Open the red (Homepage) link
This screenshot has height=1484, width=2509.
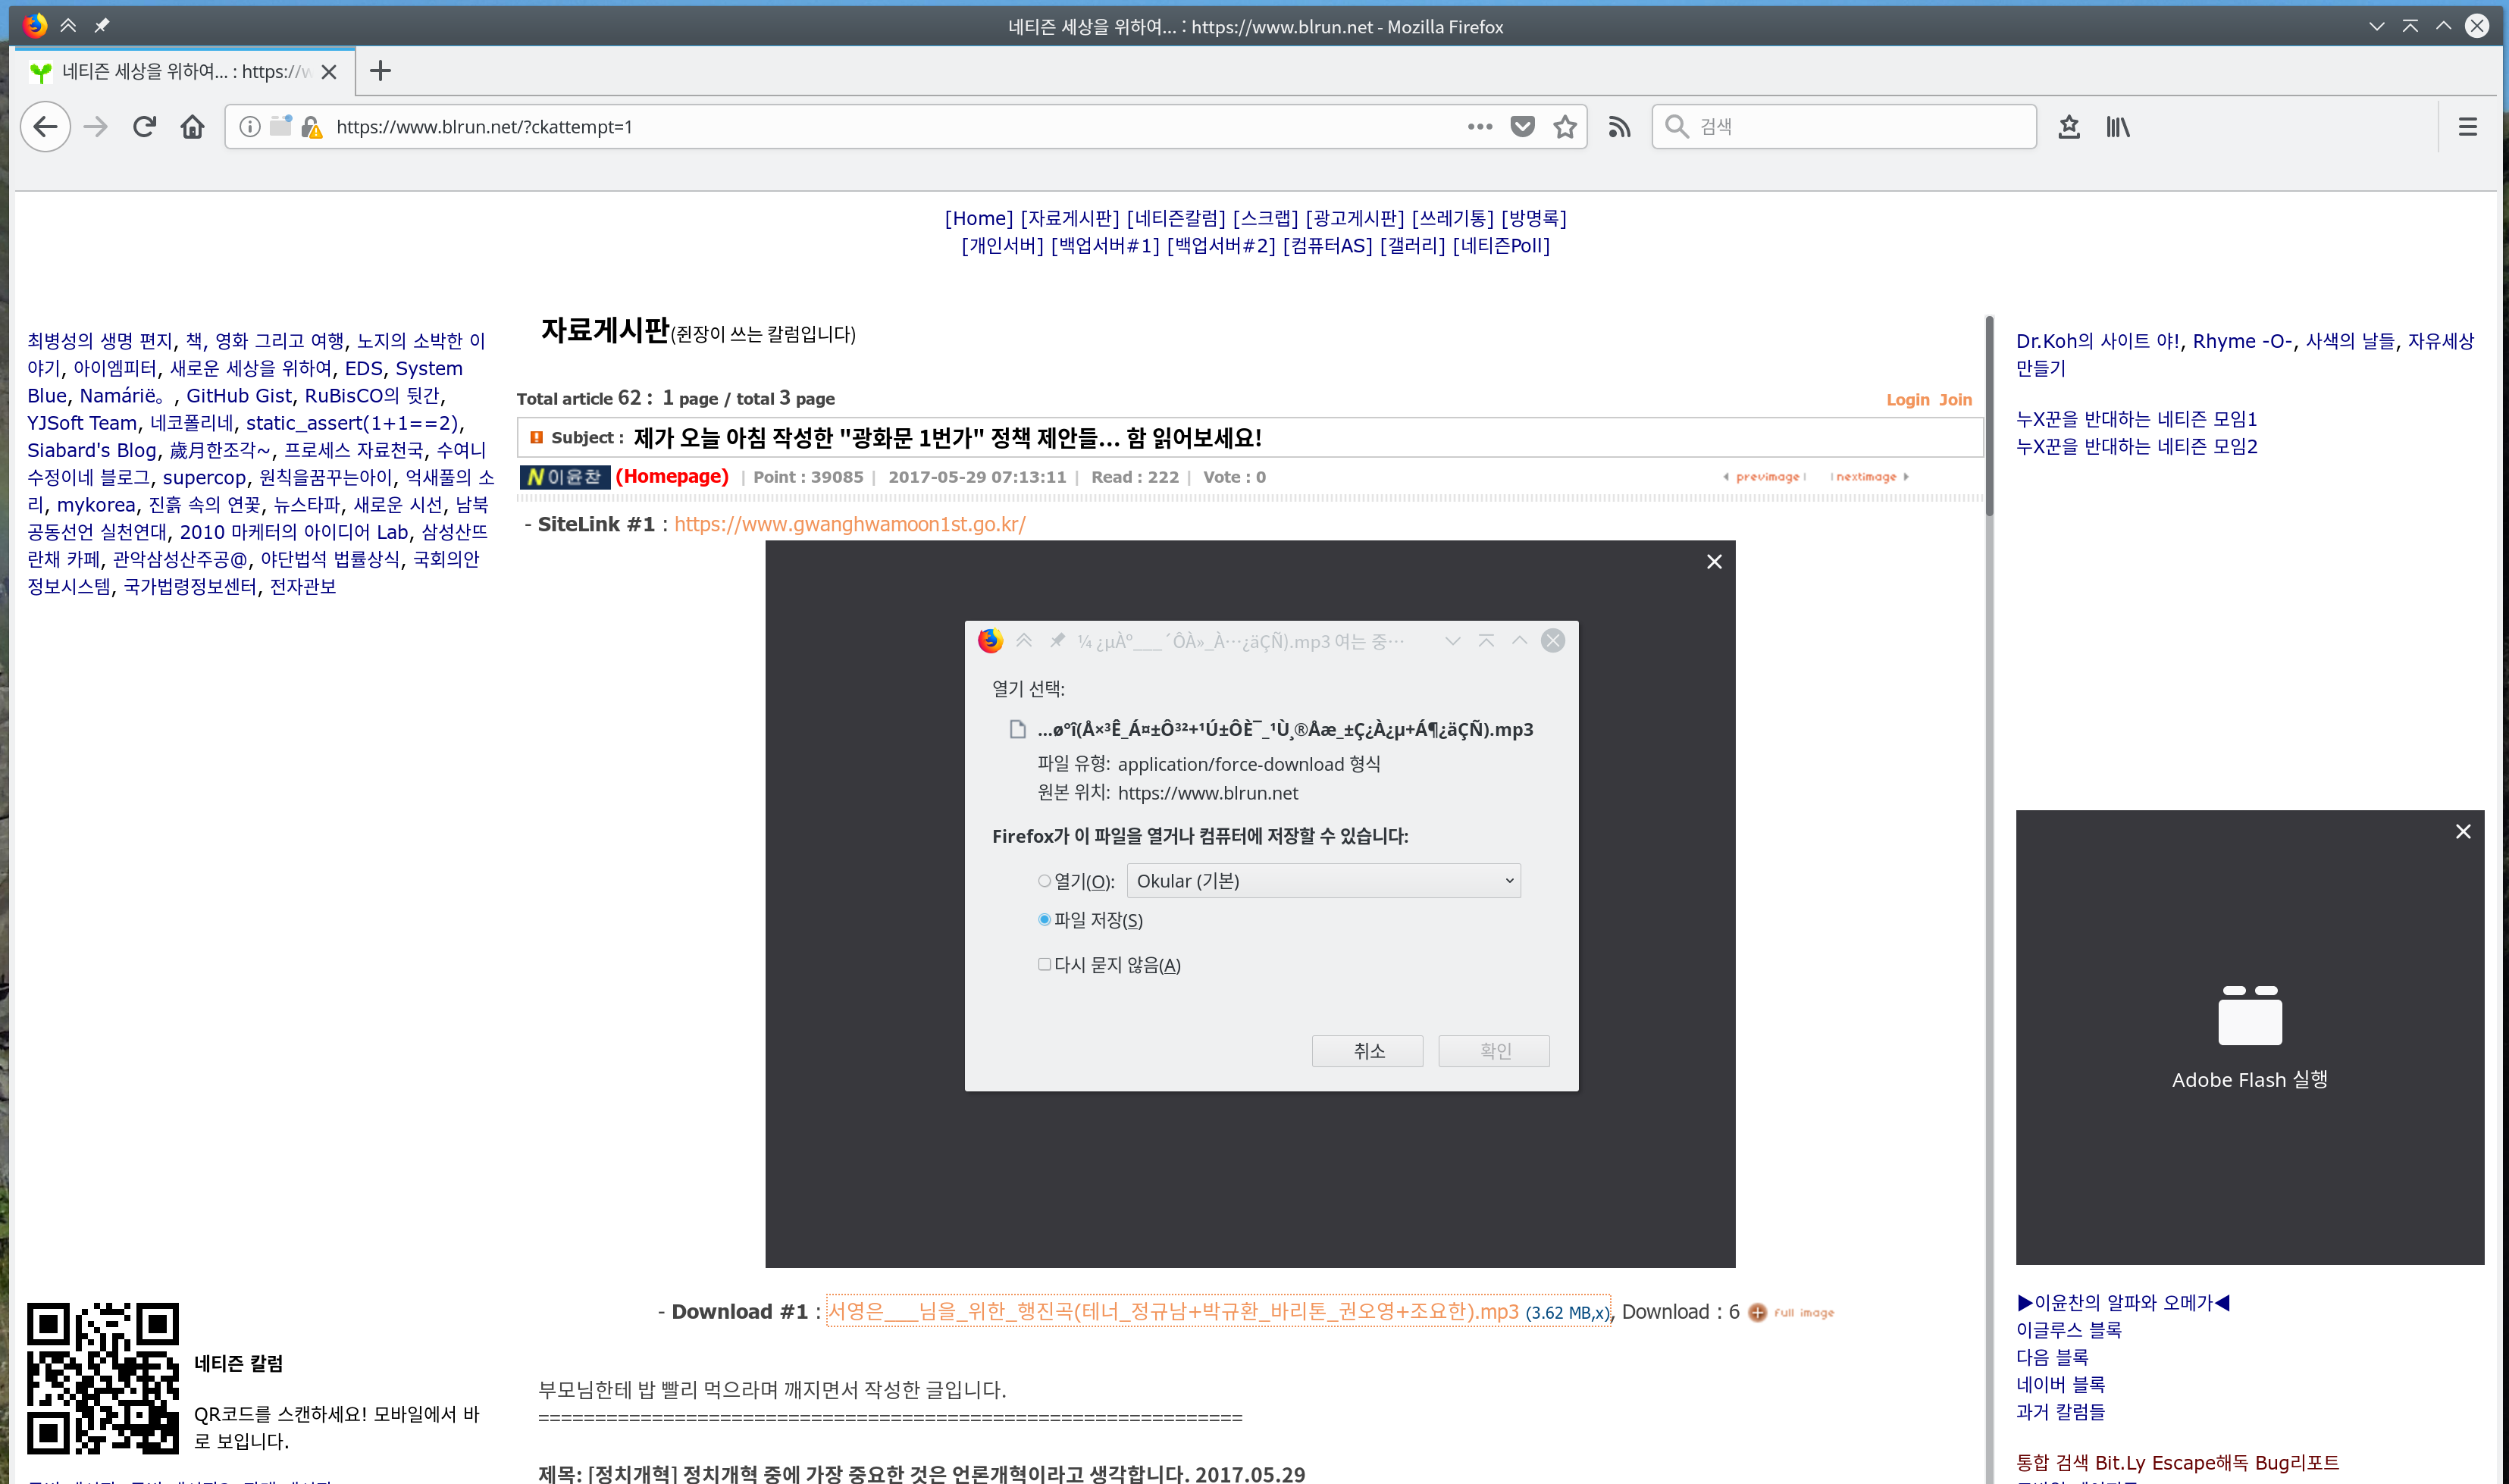point(672,476)
